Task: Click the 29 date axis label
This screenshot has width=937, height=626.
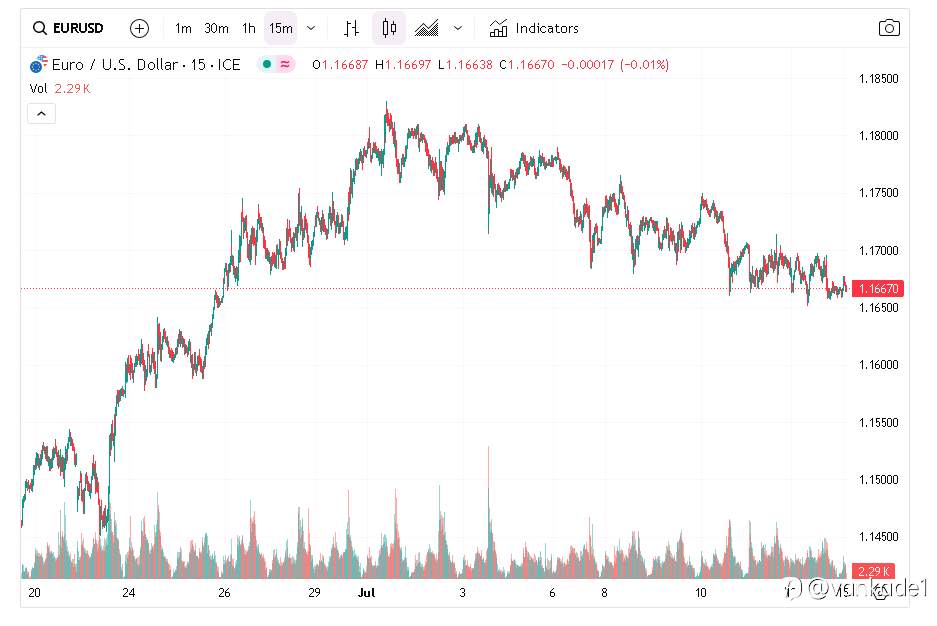Action: pyautogui.click(x=314, y=593)
